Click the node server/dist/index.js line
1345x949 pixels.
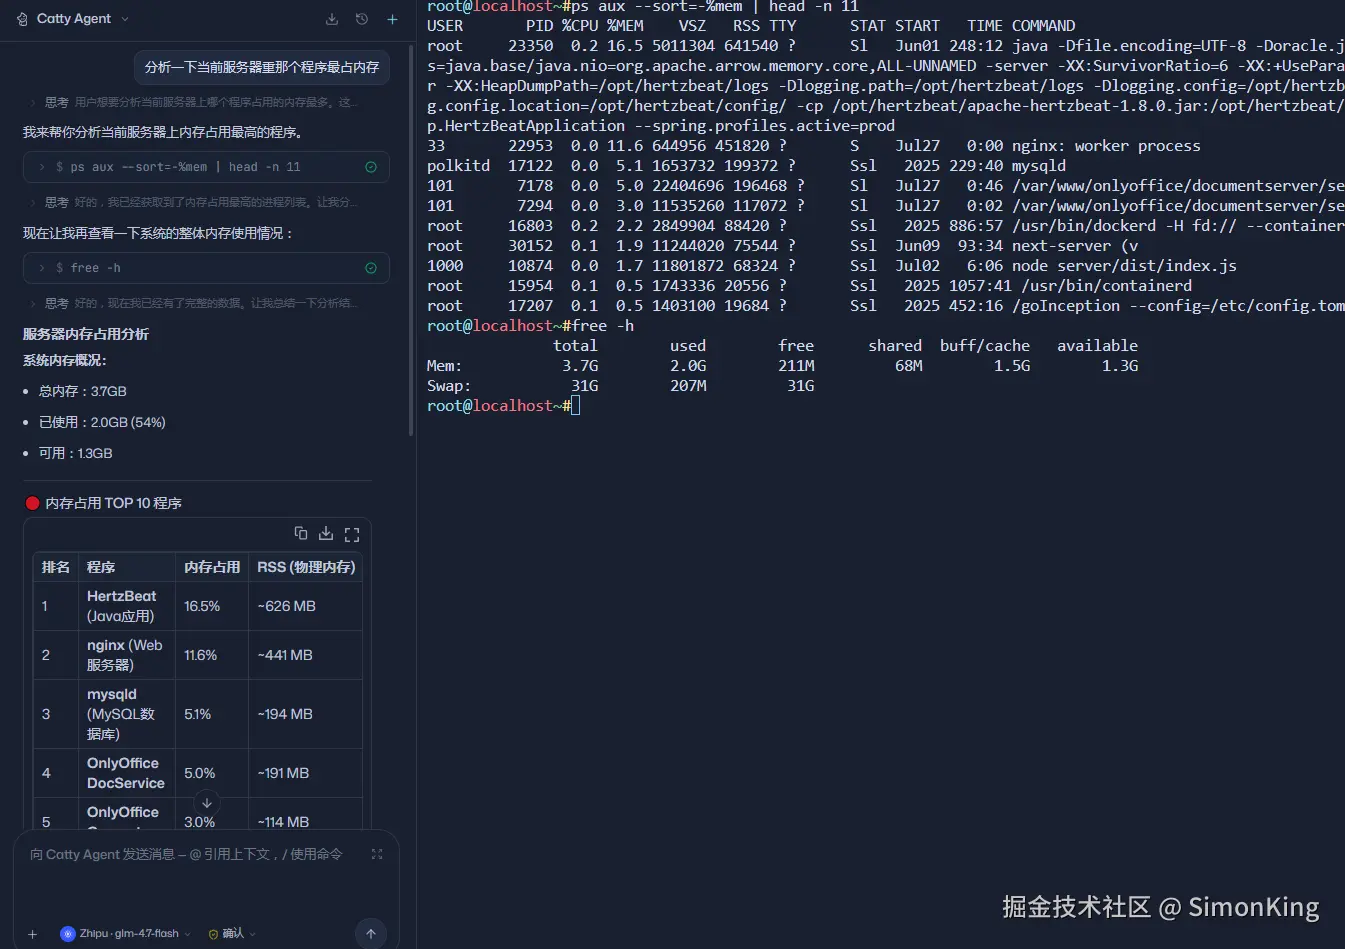click(x=832, y=265)
